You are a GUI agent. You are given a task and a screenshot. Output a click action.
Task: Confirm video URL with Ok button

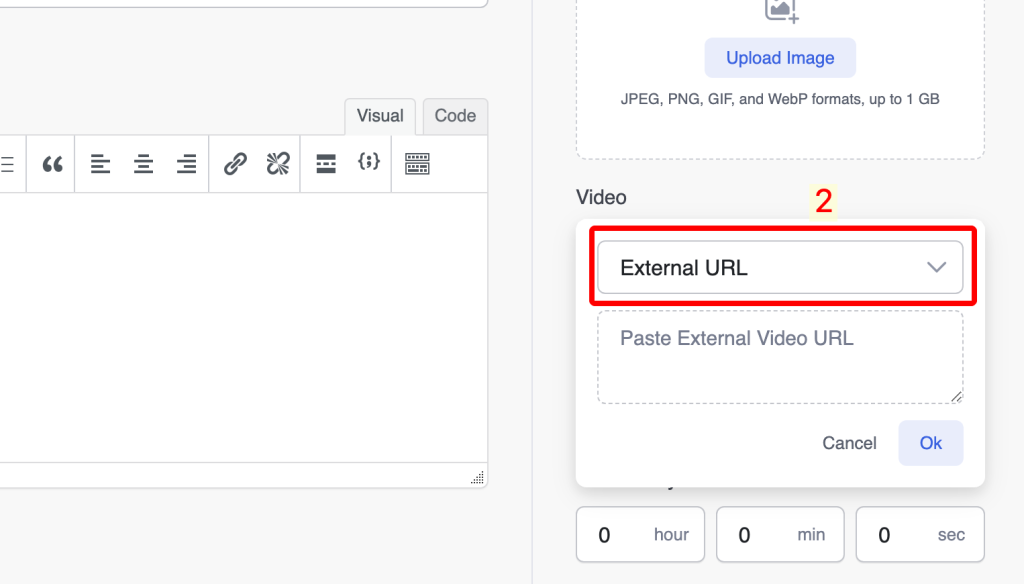(x=930, y=443)
